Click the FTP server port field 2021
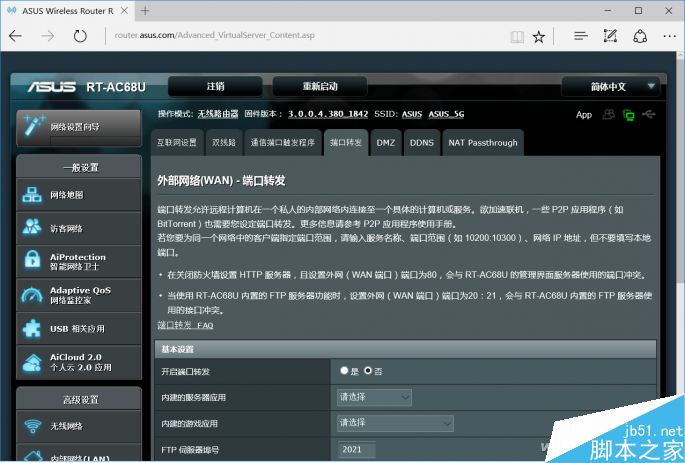 point(356,449)
